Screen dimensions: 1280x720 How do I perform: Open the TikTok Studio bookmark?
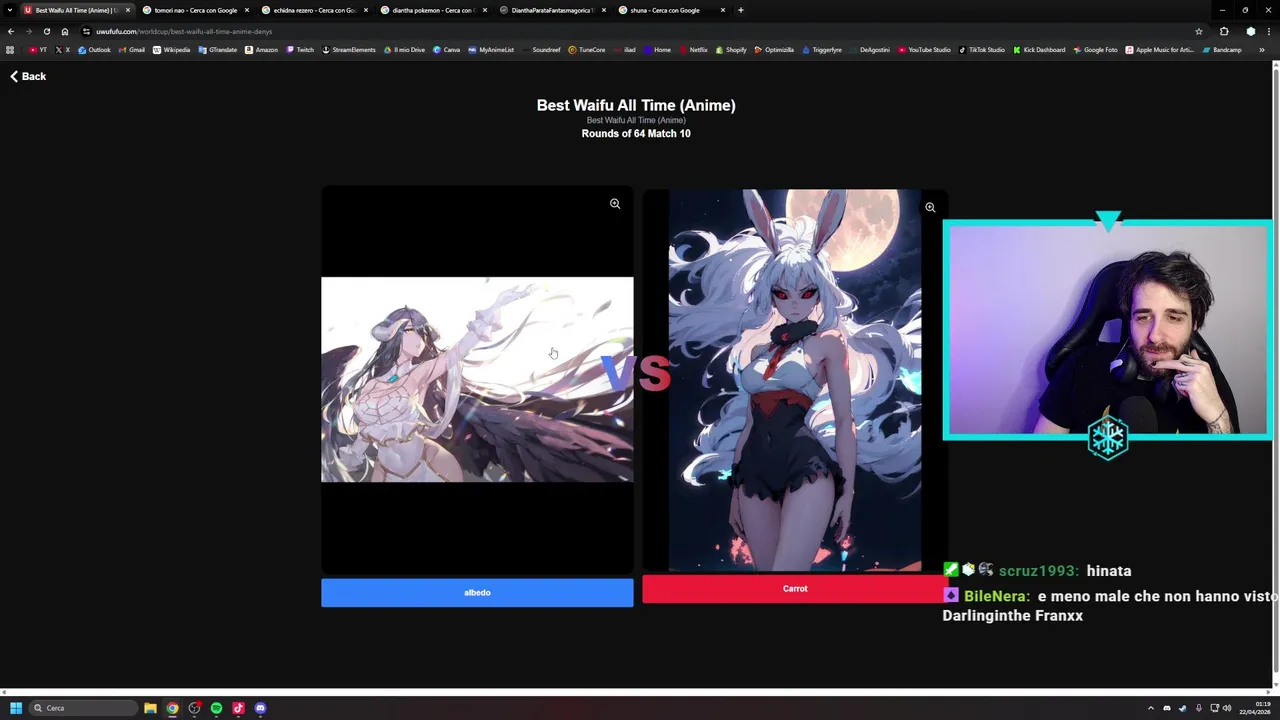click(982, 50)
